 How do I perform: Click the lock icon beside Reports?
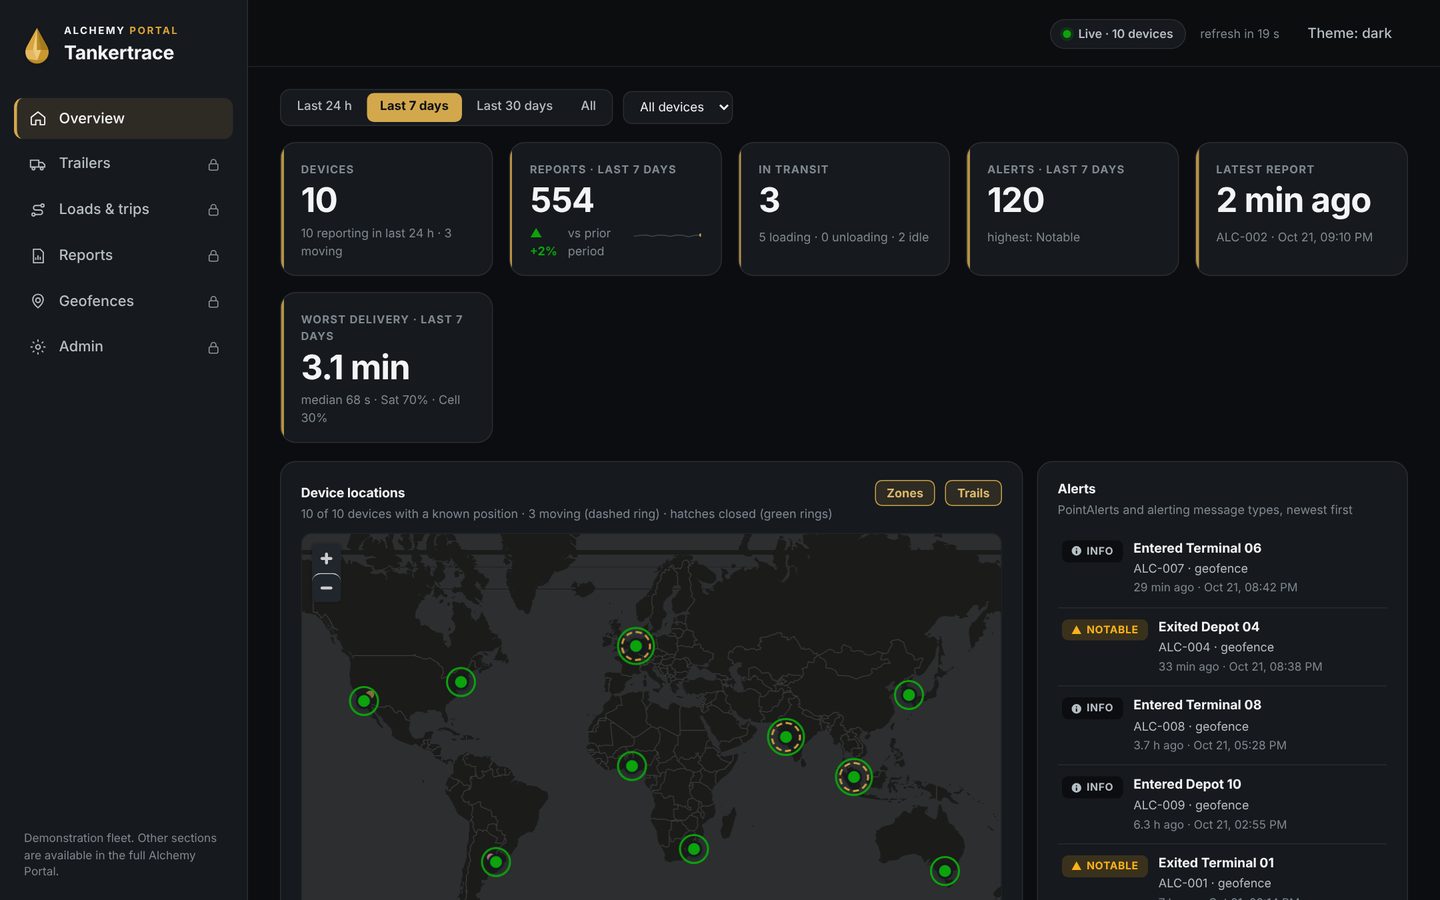pos(213,256)
